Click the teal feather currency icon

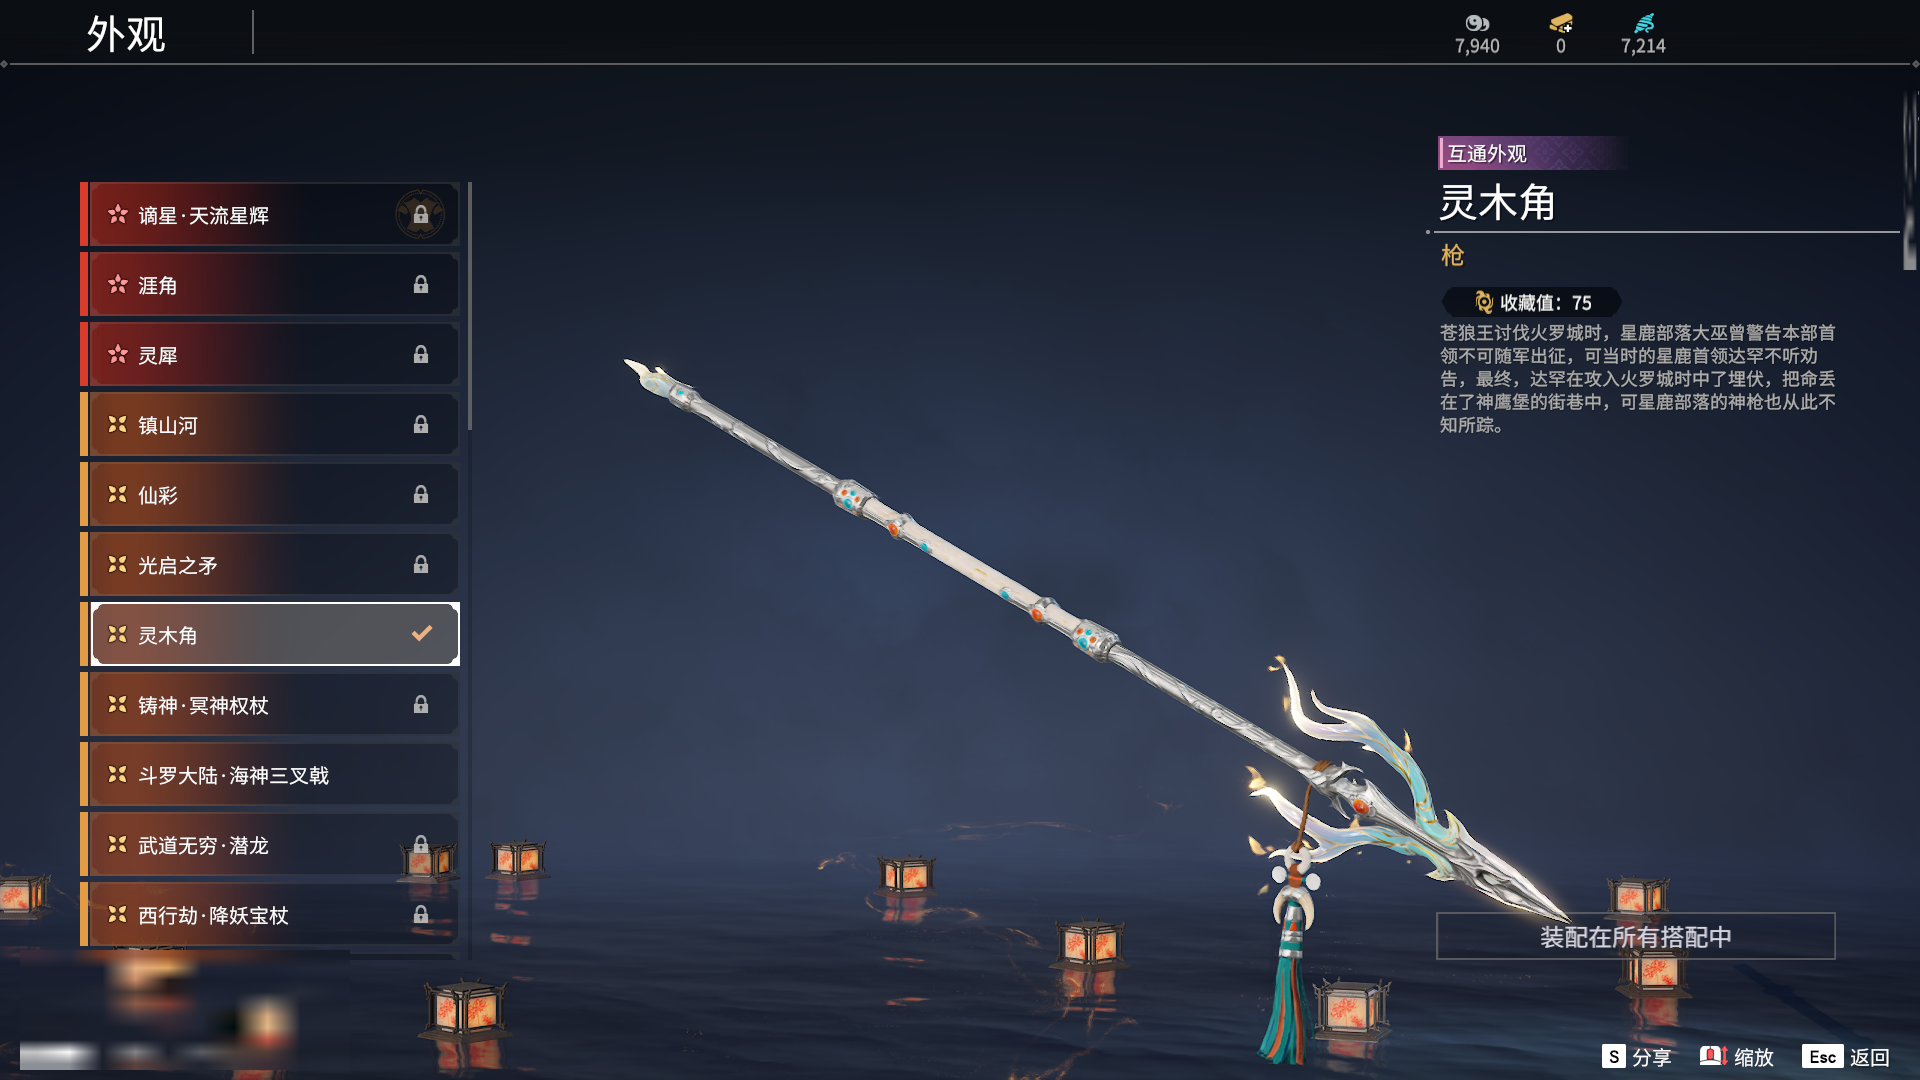[x=1644, y=23]
